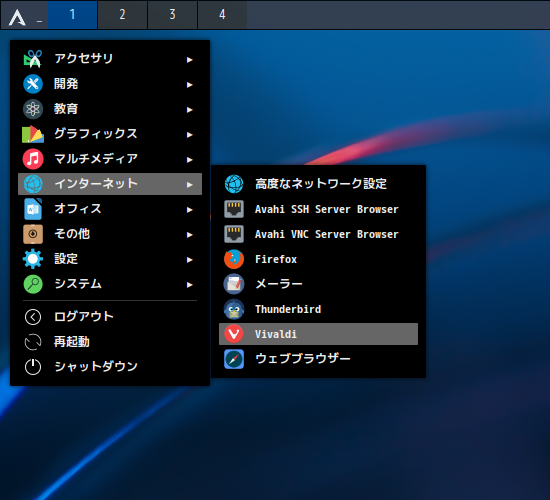Click the Firefox fox icon
Viewport: 550px width, 500px height.
[x=234, y=259]
